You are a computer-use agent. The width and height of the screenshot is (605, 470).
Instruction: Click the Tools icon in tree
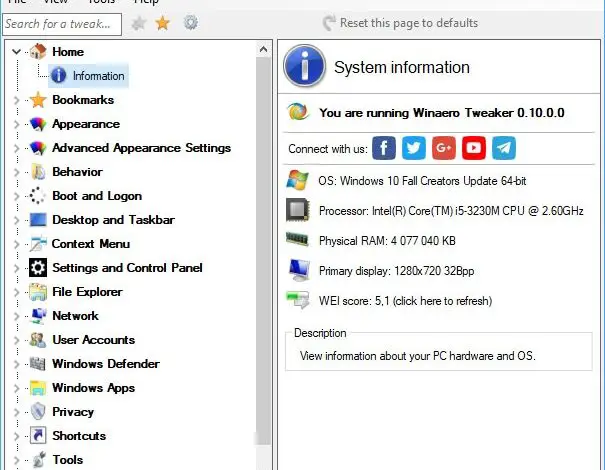pos(38,459)
